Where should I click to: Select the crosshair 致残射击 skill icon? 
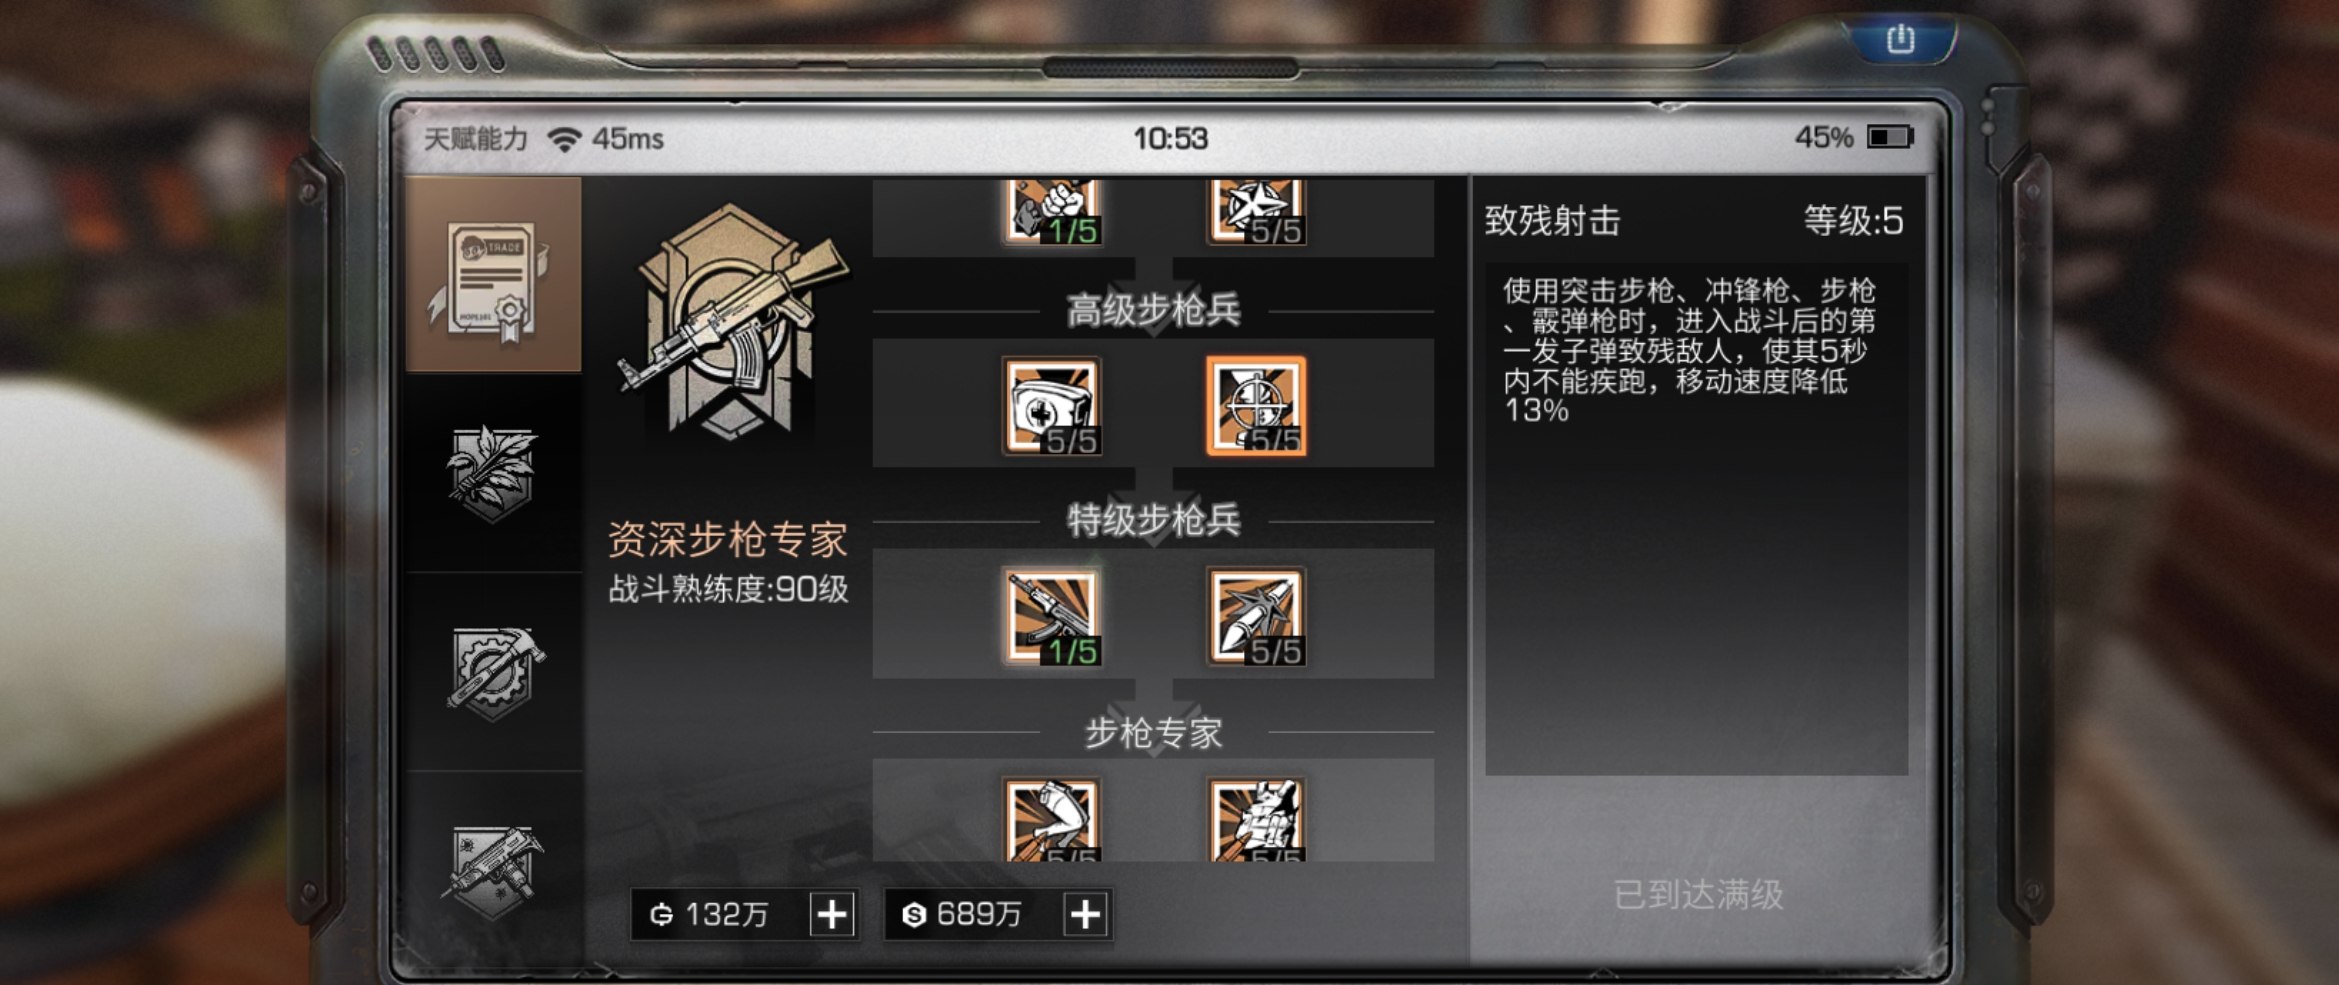(1256, 406)
